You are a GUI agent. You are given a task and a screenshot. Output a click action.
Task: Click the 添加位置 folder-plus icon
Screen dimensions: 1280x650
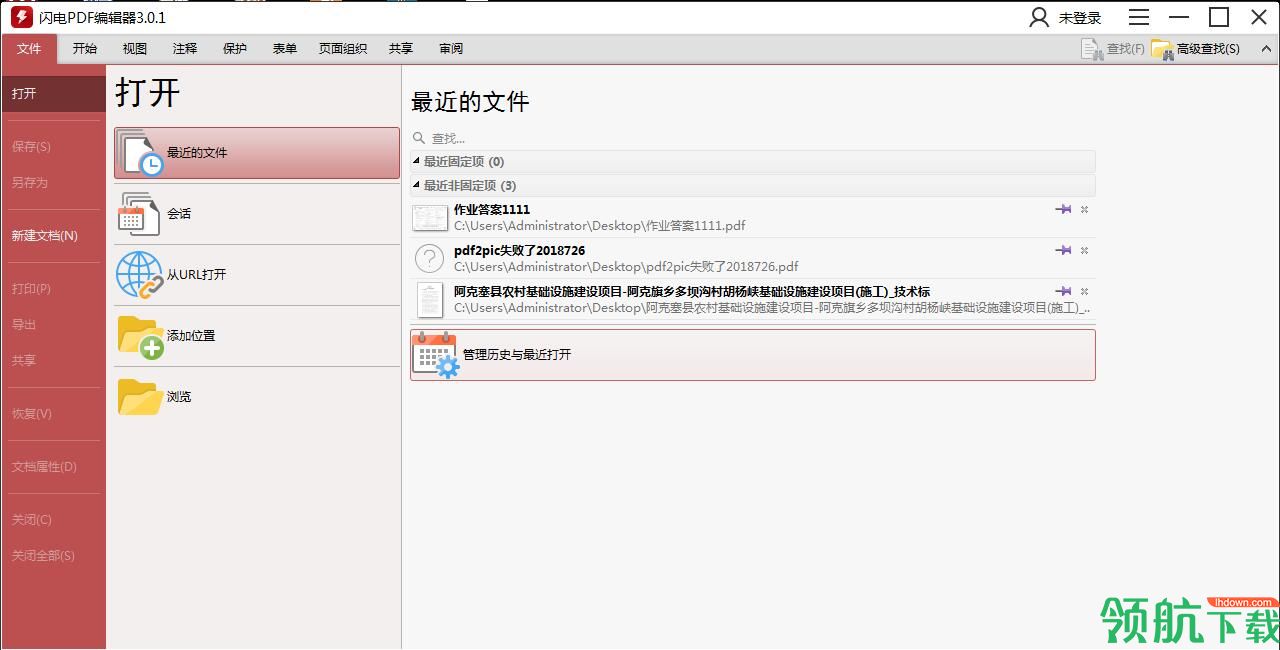141,337
